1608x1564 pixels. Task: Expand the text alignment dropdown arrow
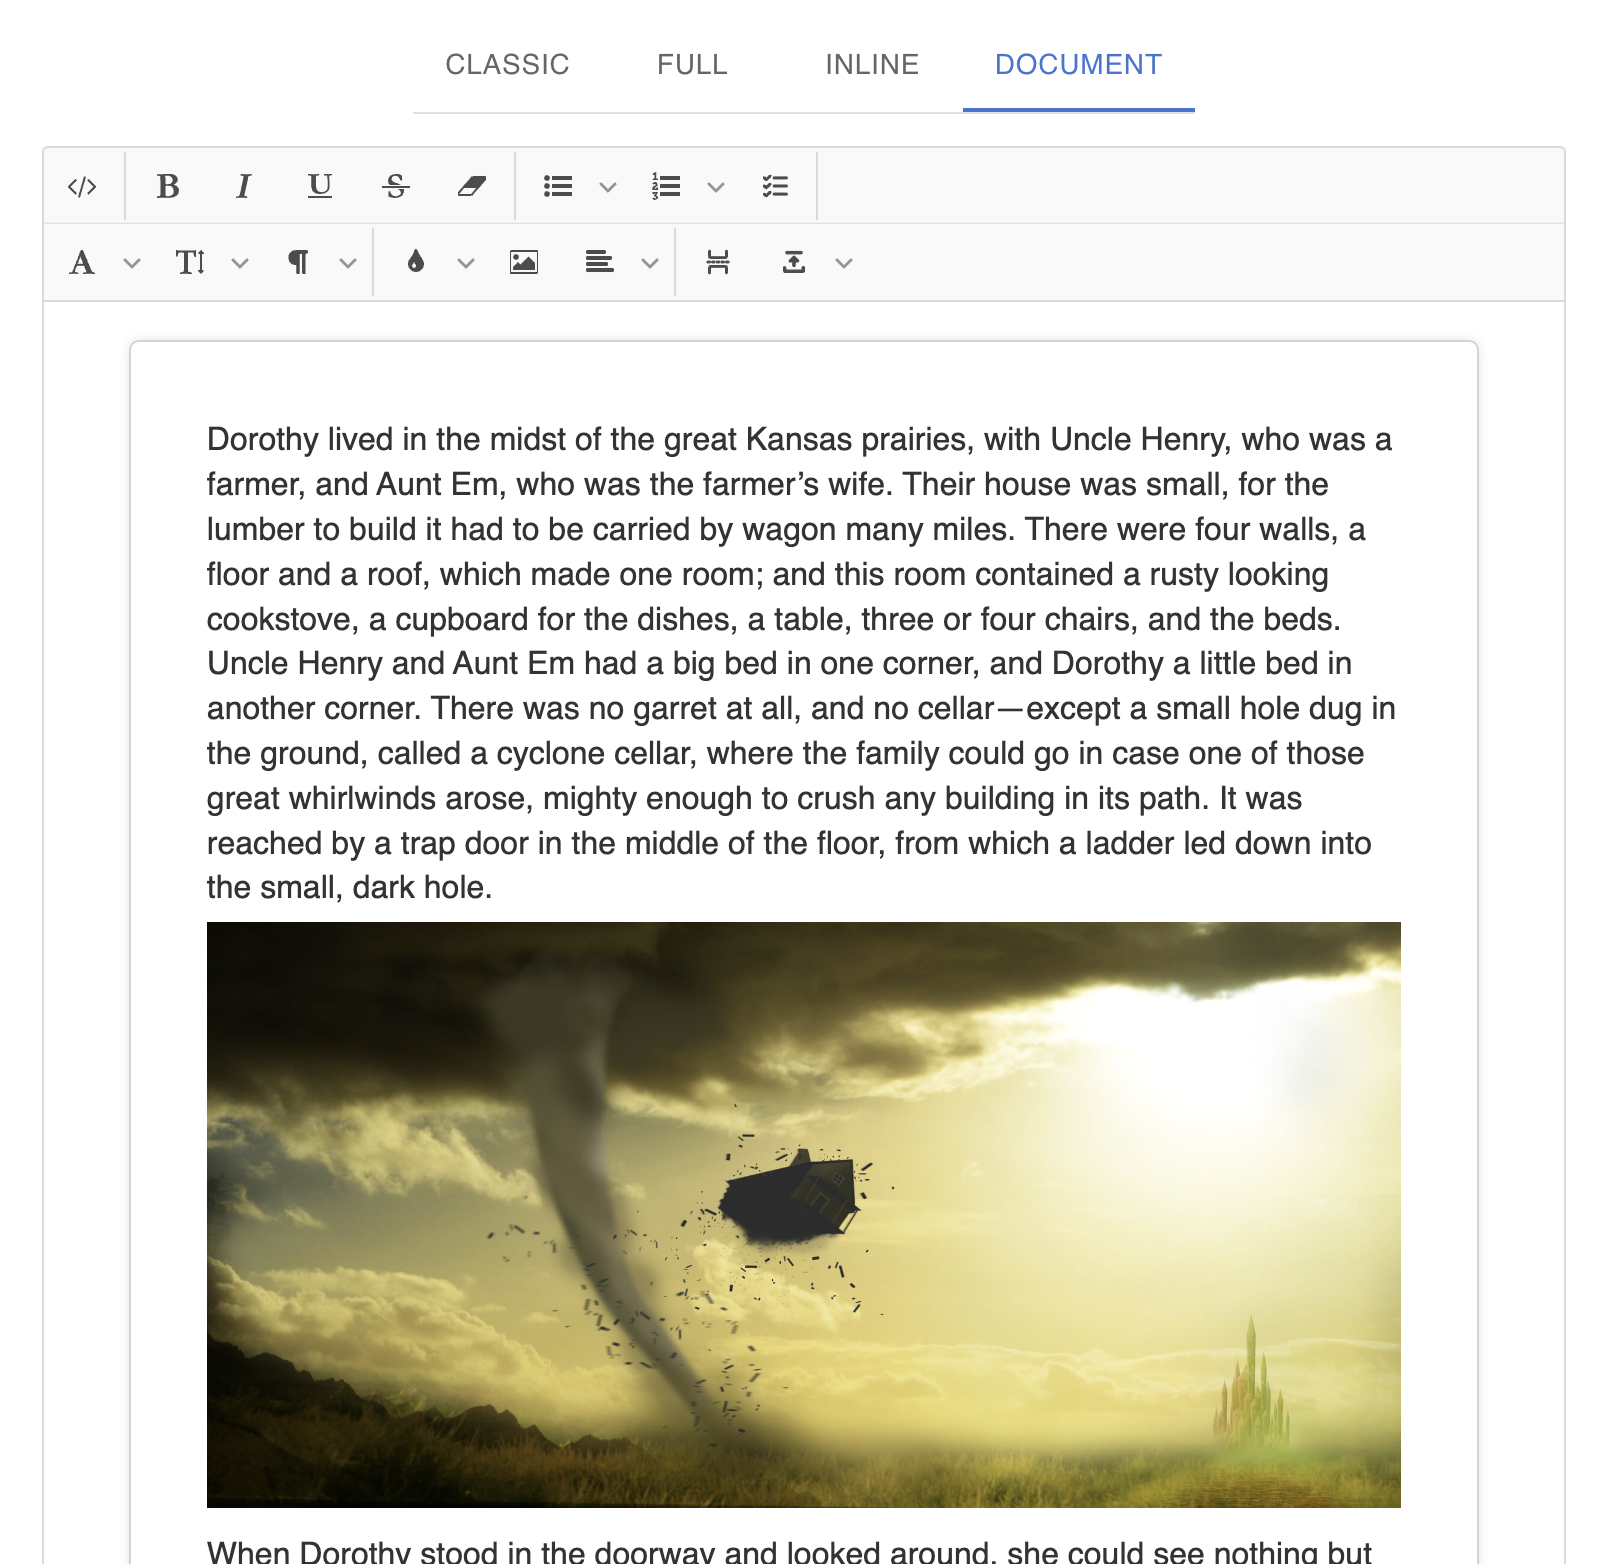click(x=650, y=263)
